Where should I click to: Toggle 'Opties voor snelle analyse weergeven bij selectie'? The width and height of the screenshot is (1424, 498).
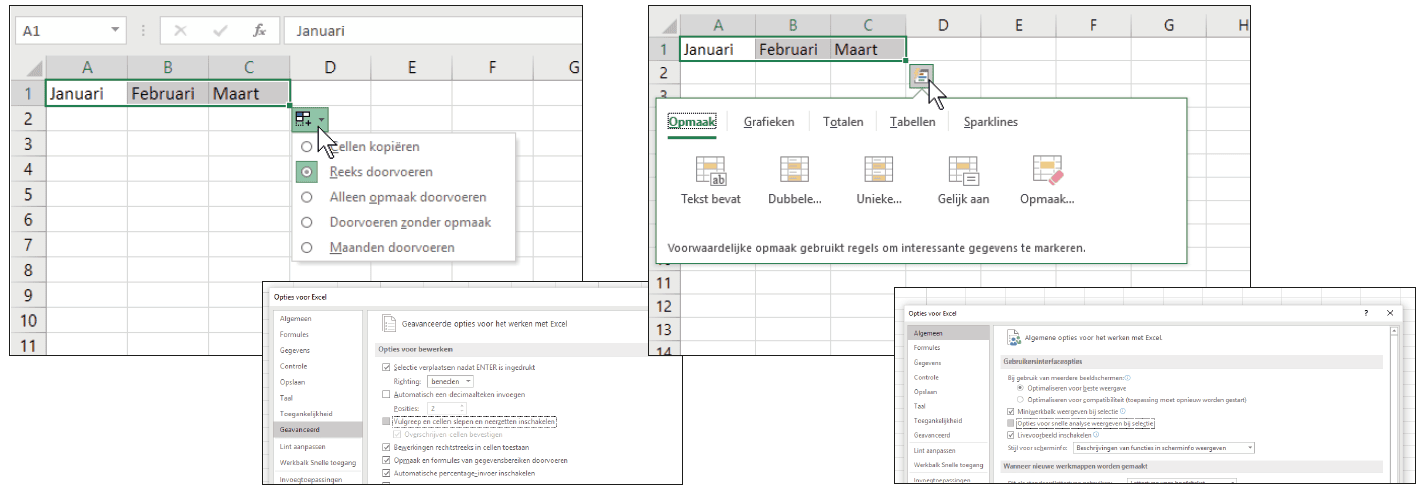(x=1010, y=423)
